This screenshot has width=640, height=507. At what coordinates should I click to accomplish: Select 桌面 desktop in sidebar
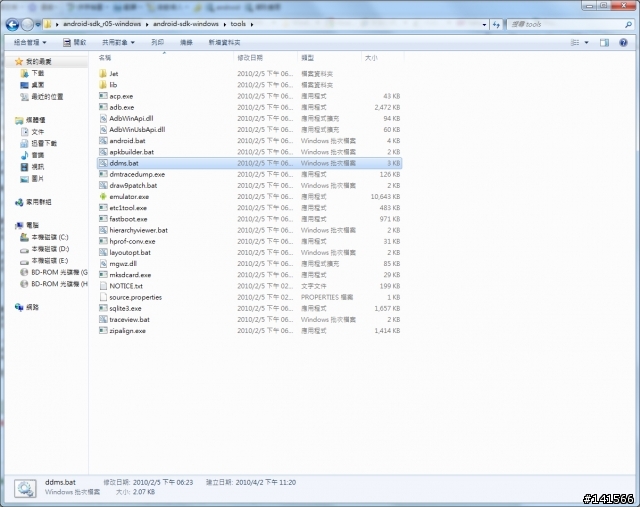[x=38, y=85]
